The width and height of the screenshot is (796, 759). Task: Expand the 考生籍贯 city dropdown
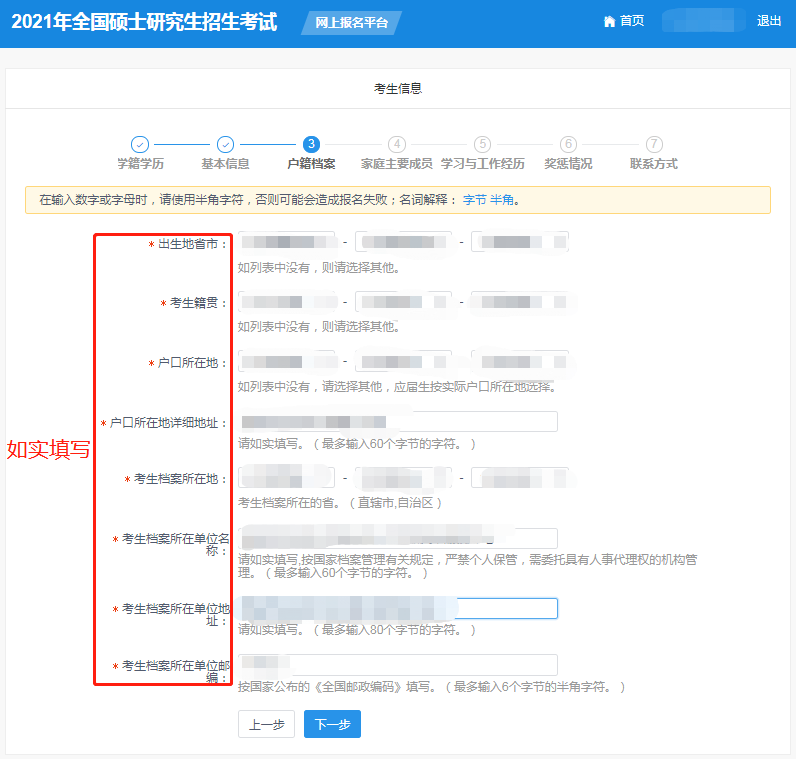403,301
